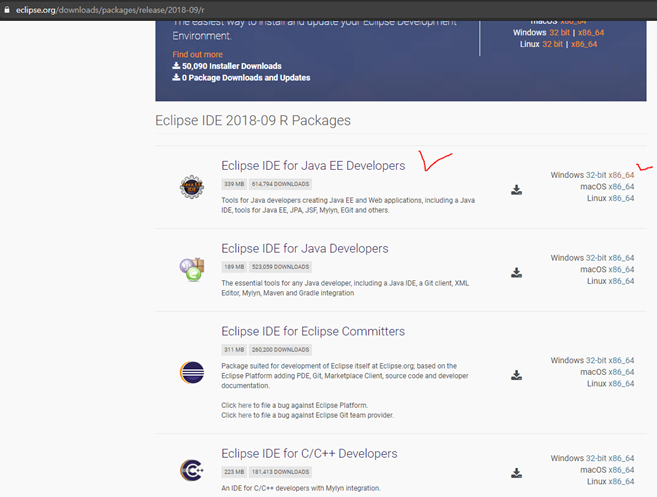Click the Eclipse Committers package download icon
The image size is (657, 497).
[x=516, y=375]
